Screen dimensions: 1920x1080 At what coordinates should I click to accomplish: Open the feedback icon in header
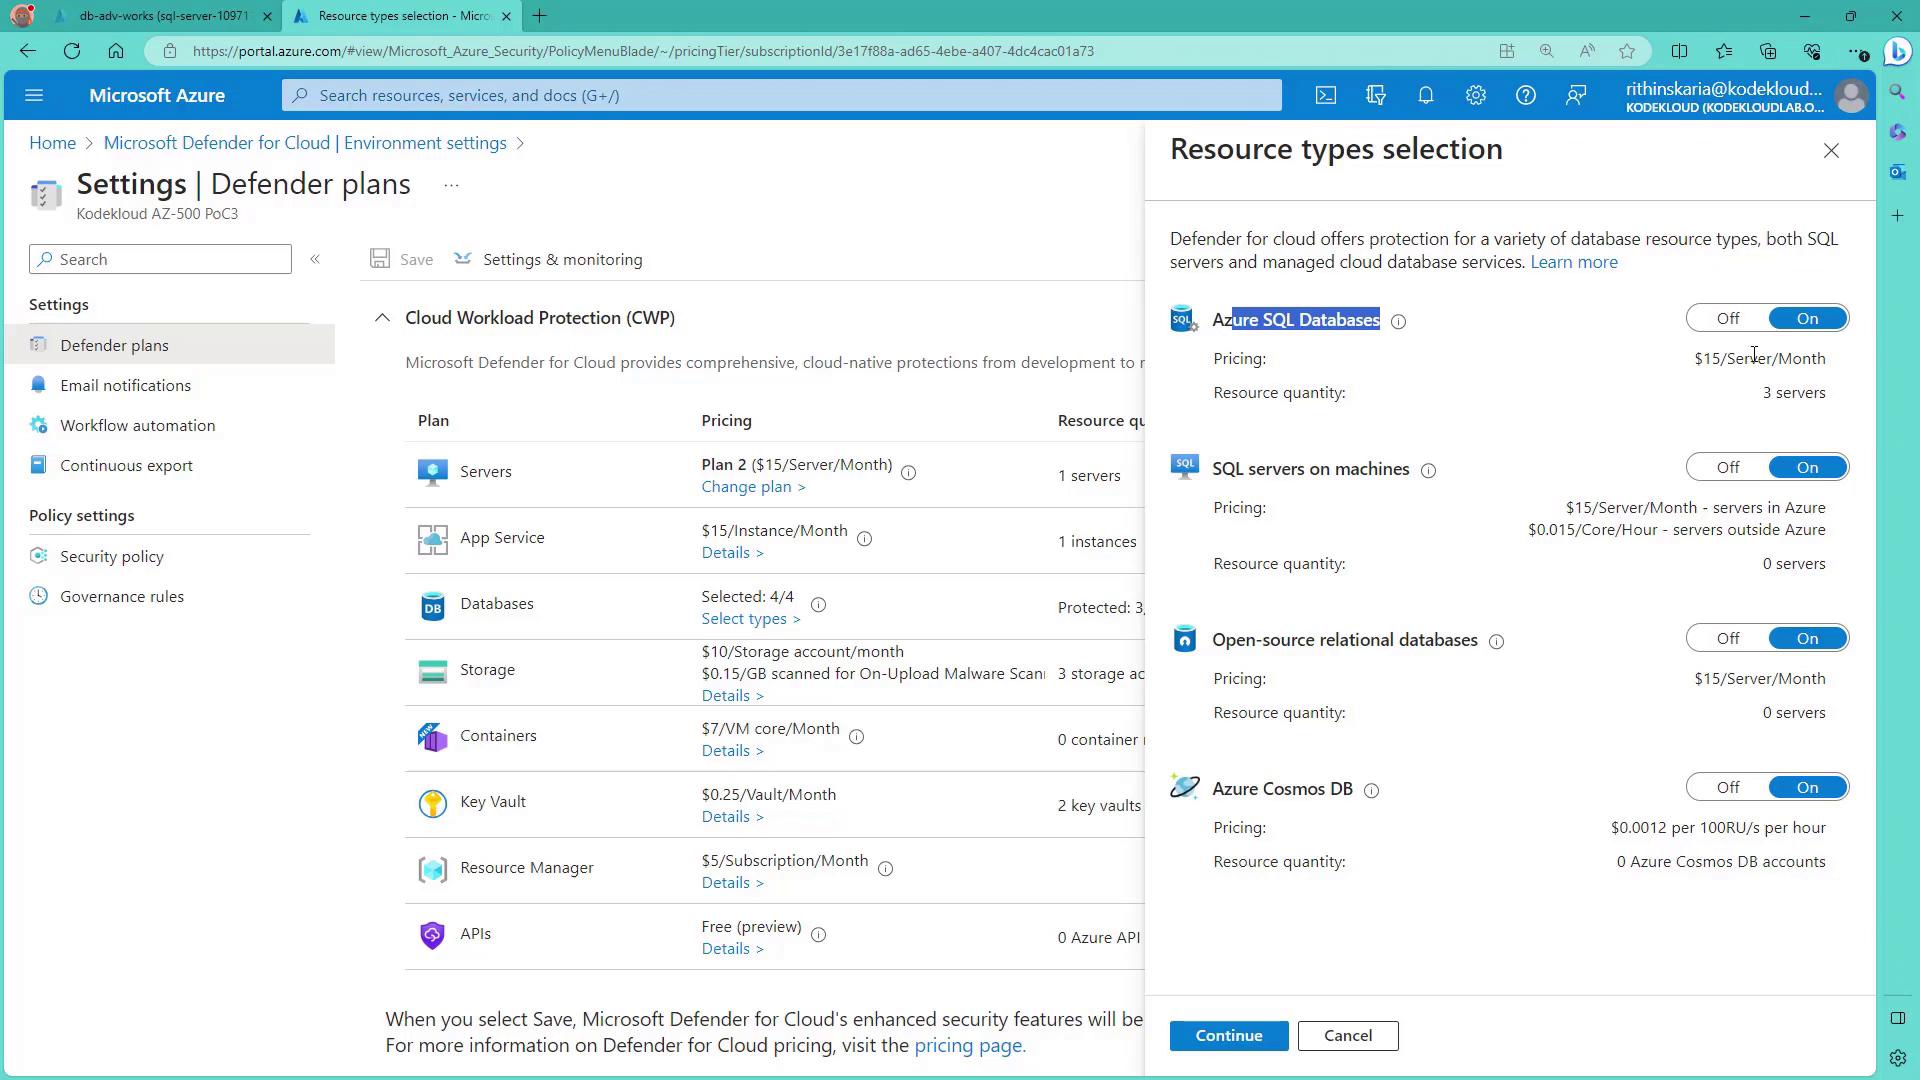click(x=1576, y=96)
